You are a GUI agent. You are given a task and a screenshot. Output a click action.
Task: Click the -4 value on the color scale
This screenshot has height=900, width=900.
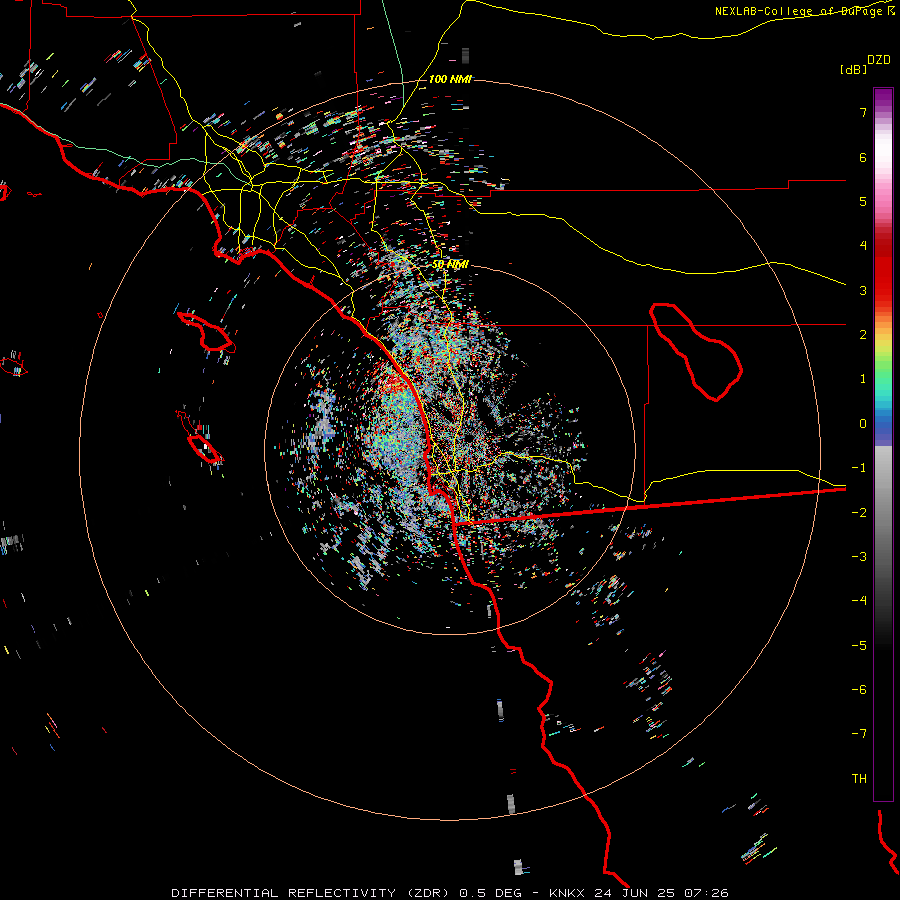click(x=859, y=600)
